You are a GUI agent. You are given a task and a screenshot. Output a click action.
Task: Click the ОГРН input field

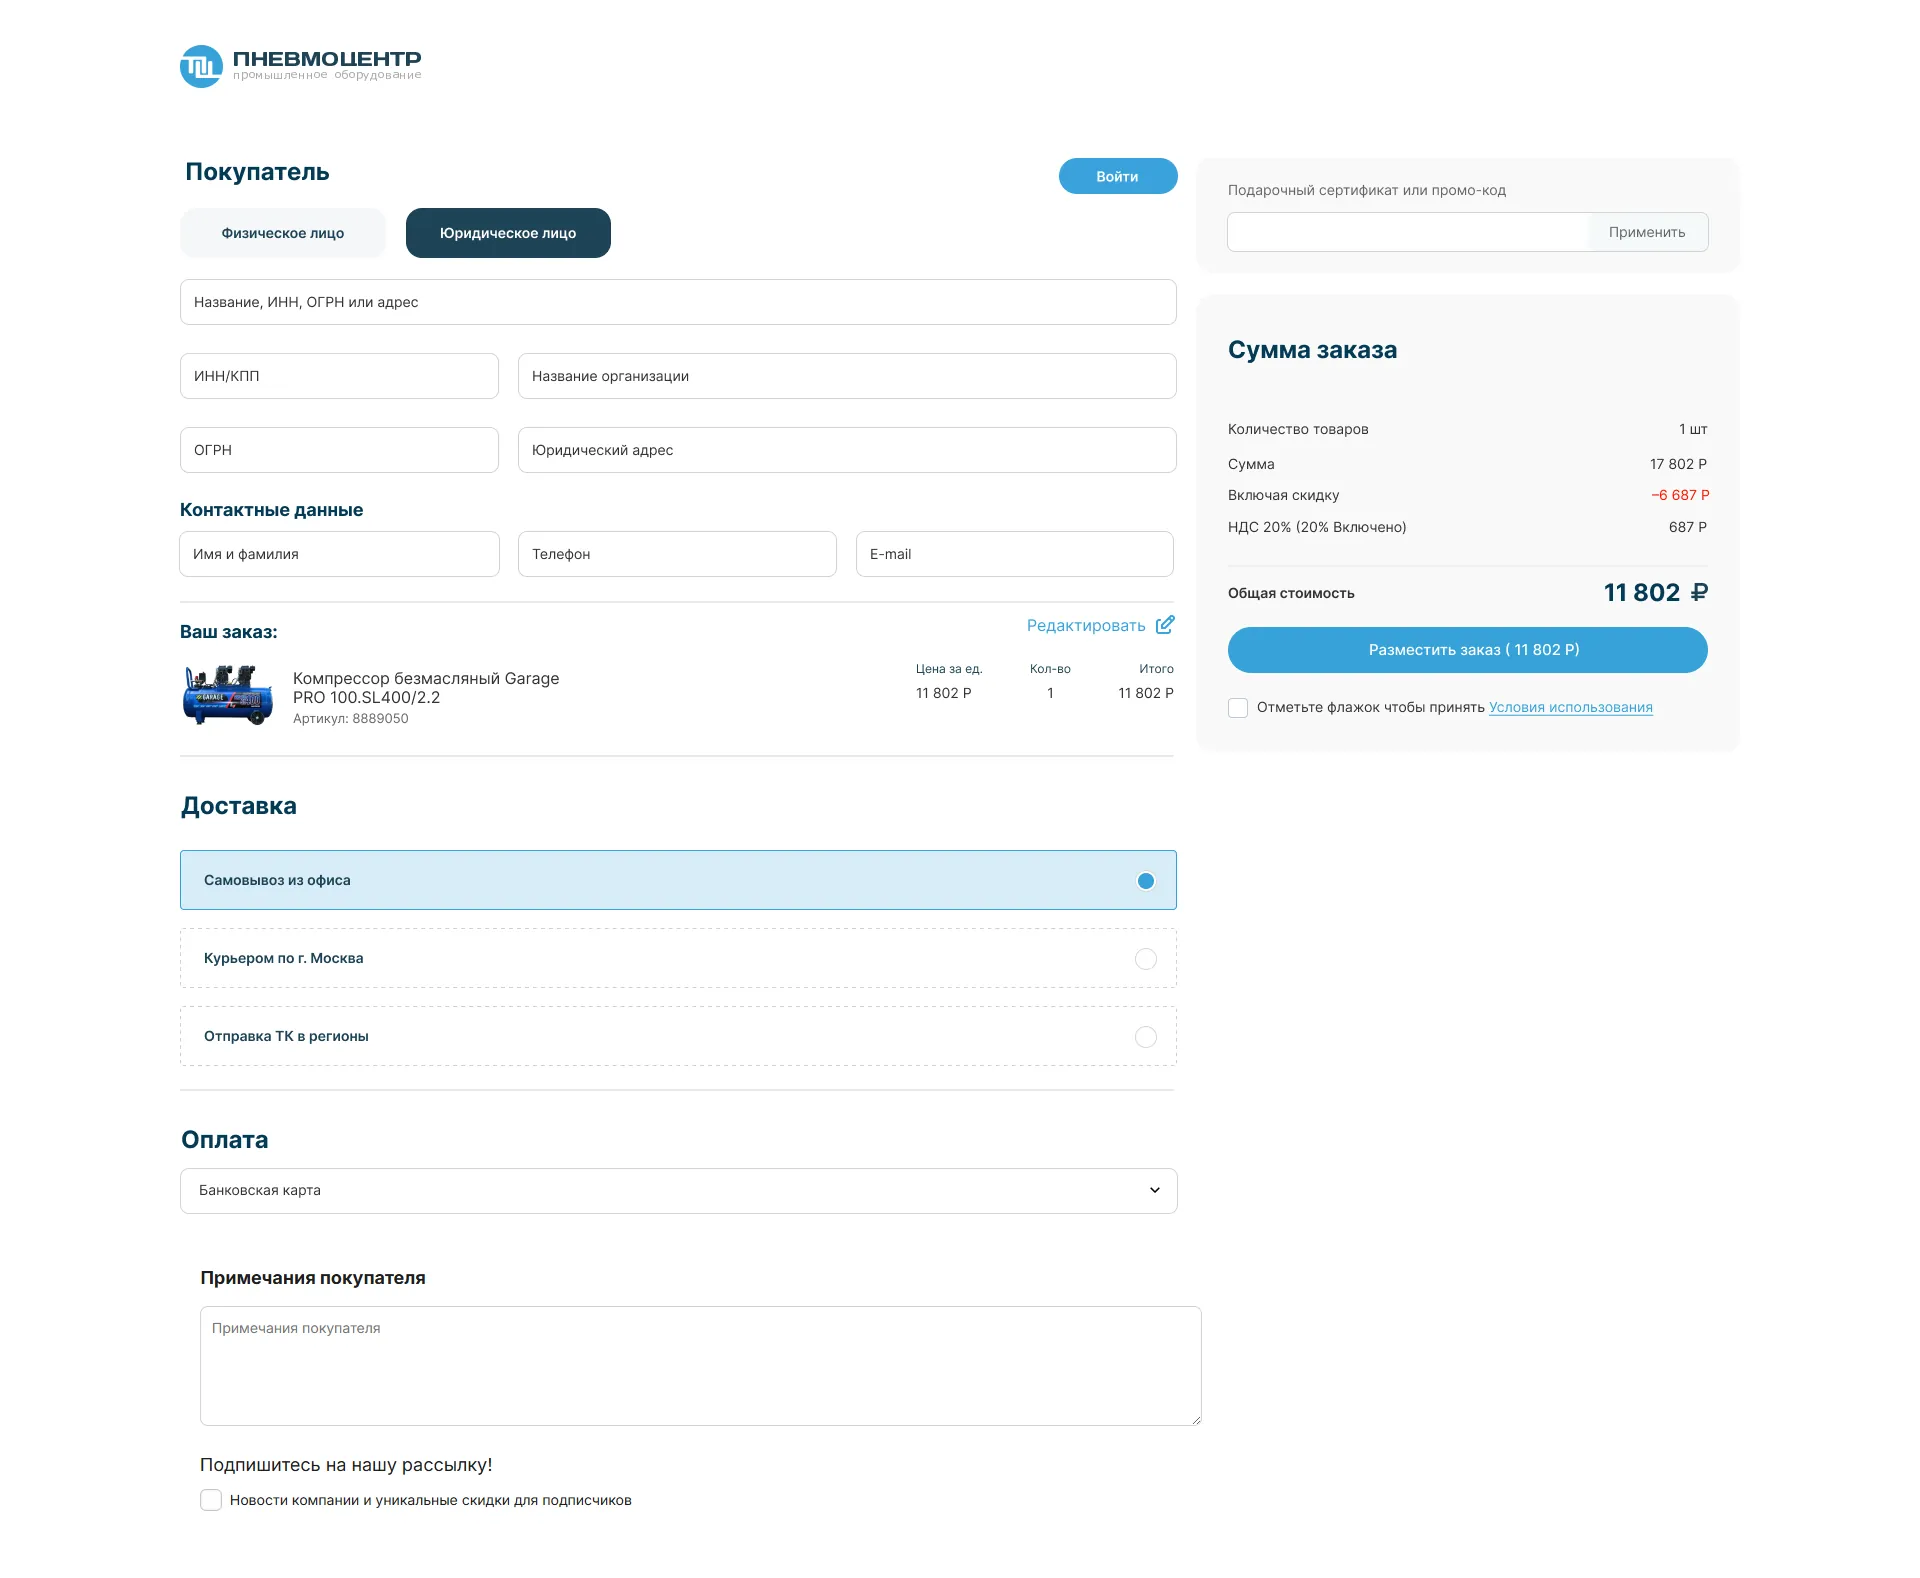pyautogui.click(x=339, y=450)
